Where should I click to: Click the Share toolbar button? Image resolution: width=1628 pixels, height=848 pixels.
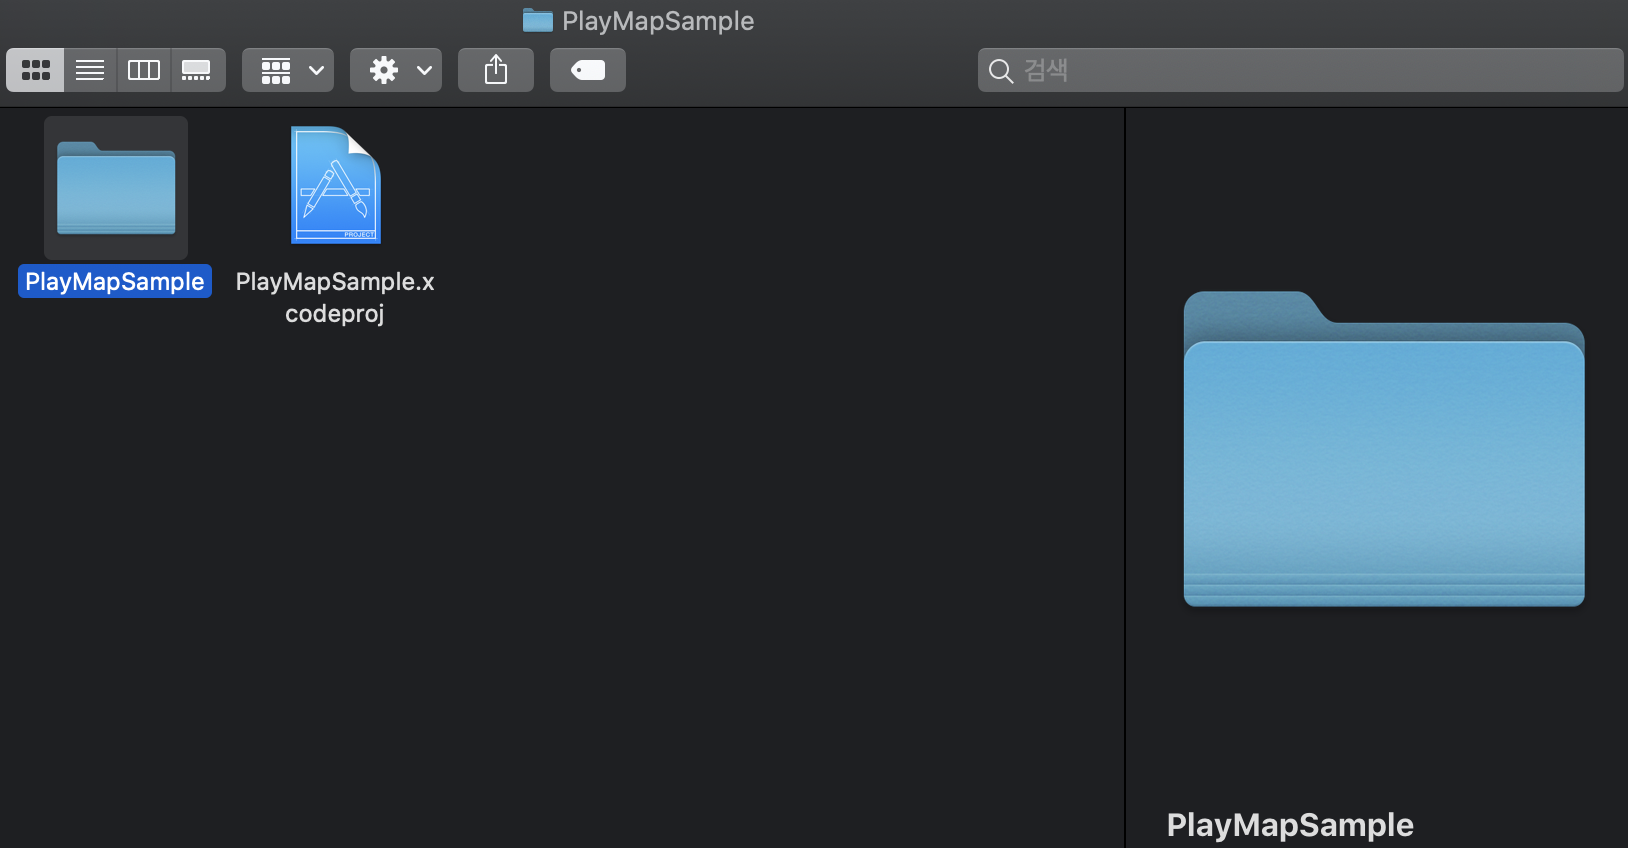pyautogui.click(x=496, y=70)
